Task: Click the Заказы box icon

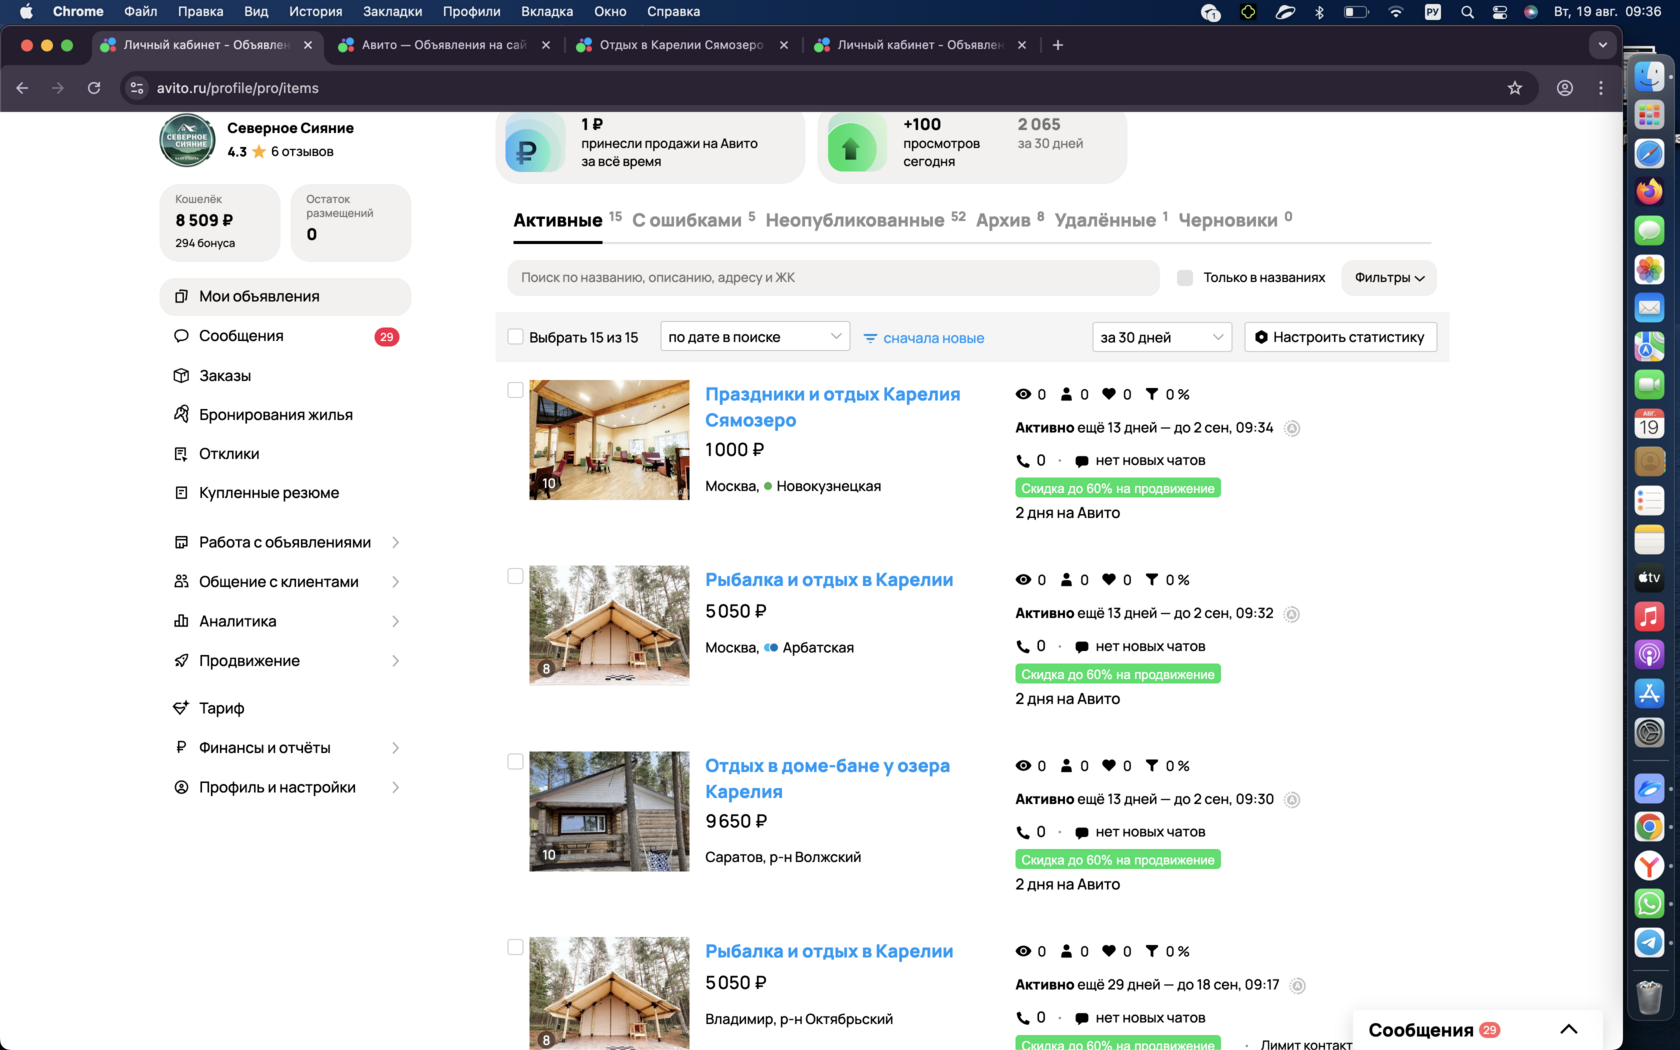Action: tap(181, 375)
